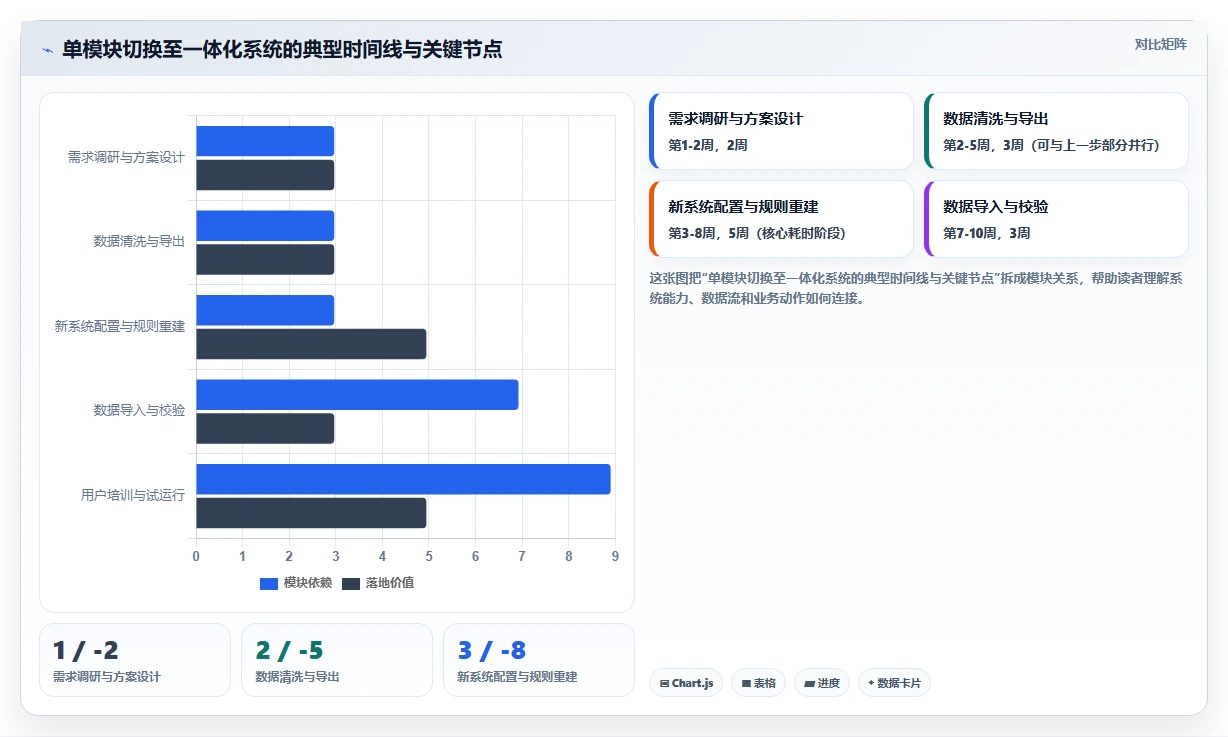The height and width of the screenshot is (737, 1228).
Task: Click the text 第3-8周，5周（核心耗时阶段）
Action: [758, 233]
